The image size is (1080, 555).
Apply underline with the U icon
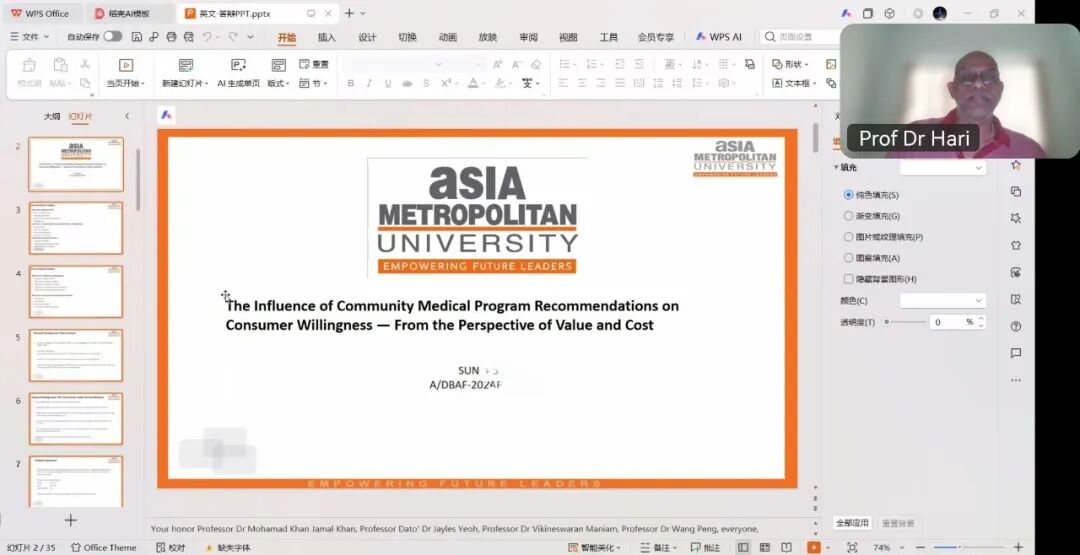pos(388,83)
